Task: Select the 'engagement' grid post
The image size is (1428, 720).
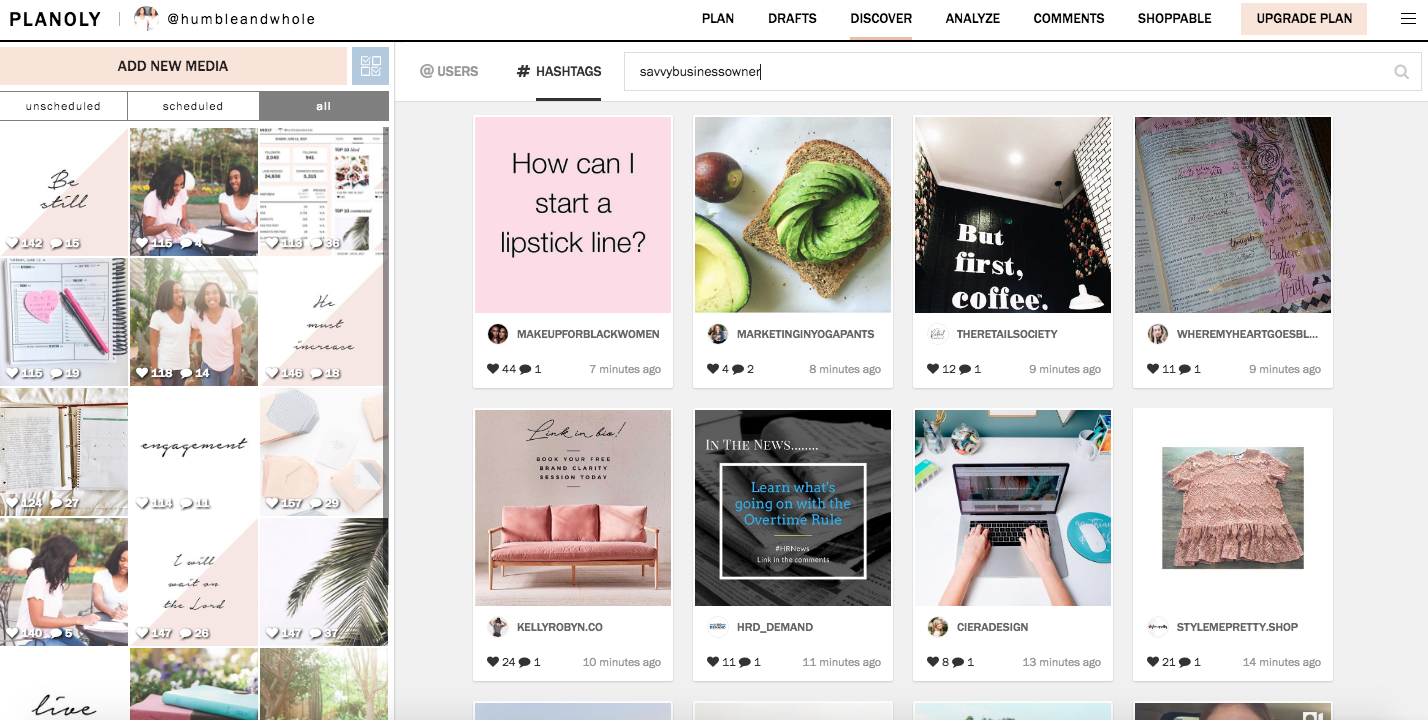Action: click(x=193, y=451)
